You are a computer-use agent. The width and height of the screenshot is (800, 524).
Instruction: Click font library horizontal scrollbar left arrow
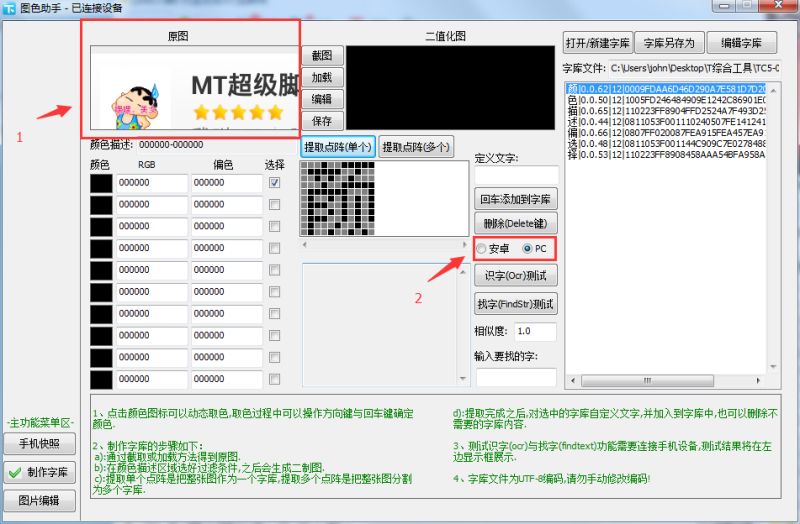pos(572,381)
